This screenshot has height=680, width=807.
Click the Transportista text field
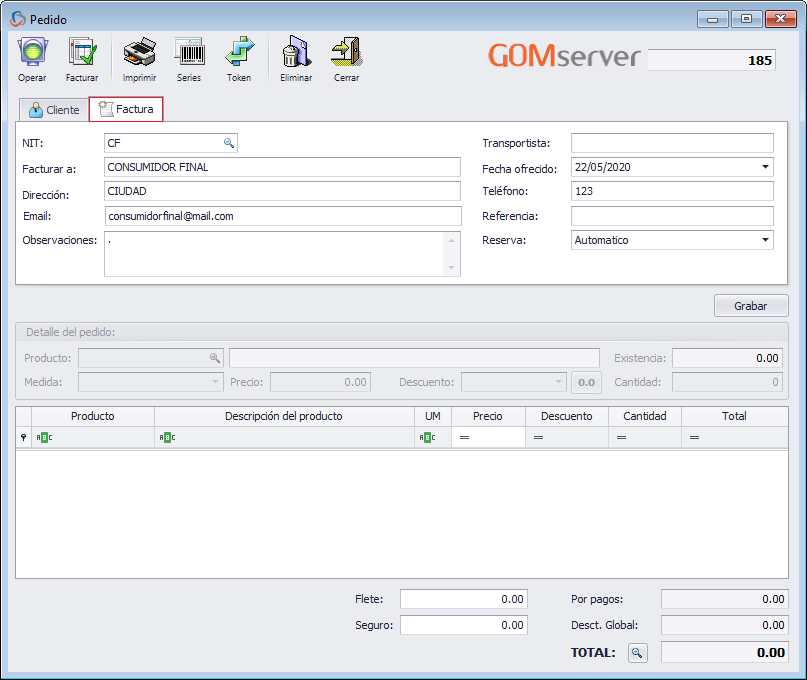671,143
